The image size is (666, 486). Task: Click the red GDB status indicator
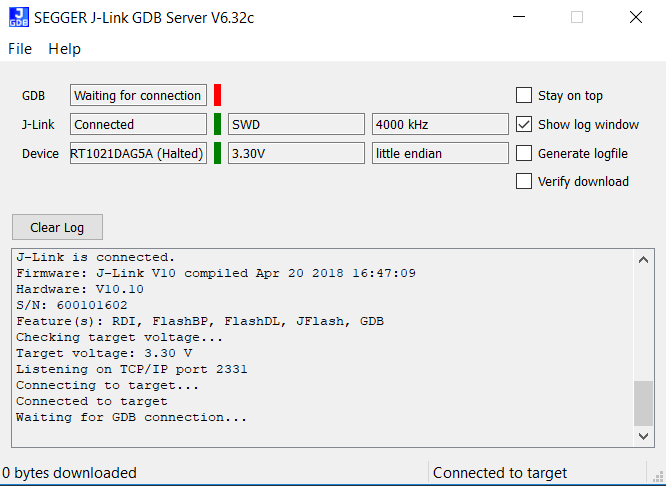click(217, 95)
